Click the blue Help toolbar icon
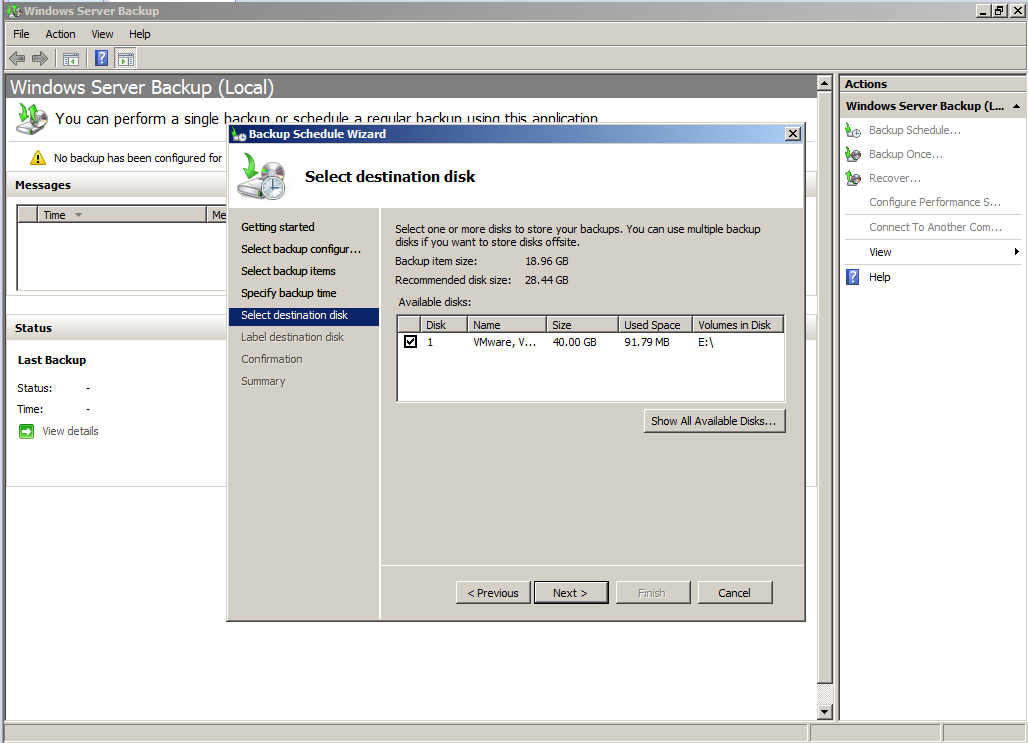This screenshot has height=743, width=1028. click(x=102, y=58)
